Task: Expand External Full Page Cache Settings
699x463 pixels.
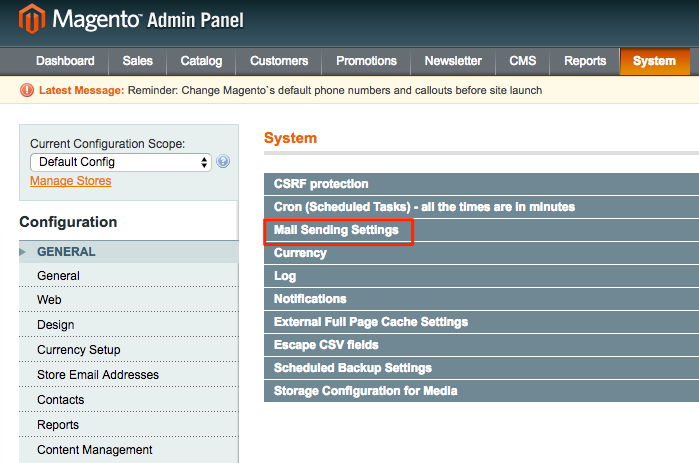Action: [370, 322]
